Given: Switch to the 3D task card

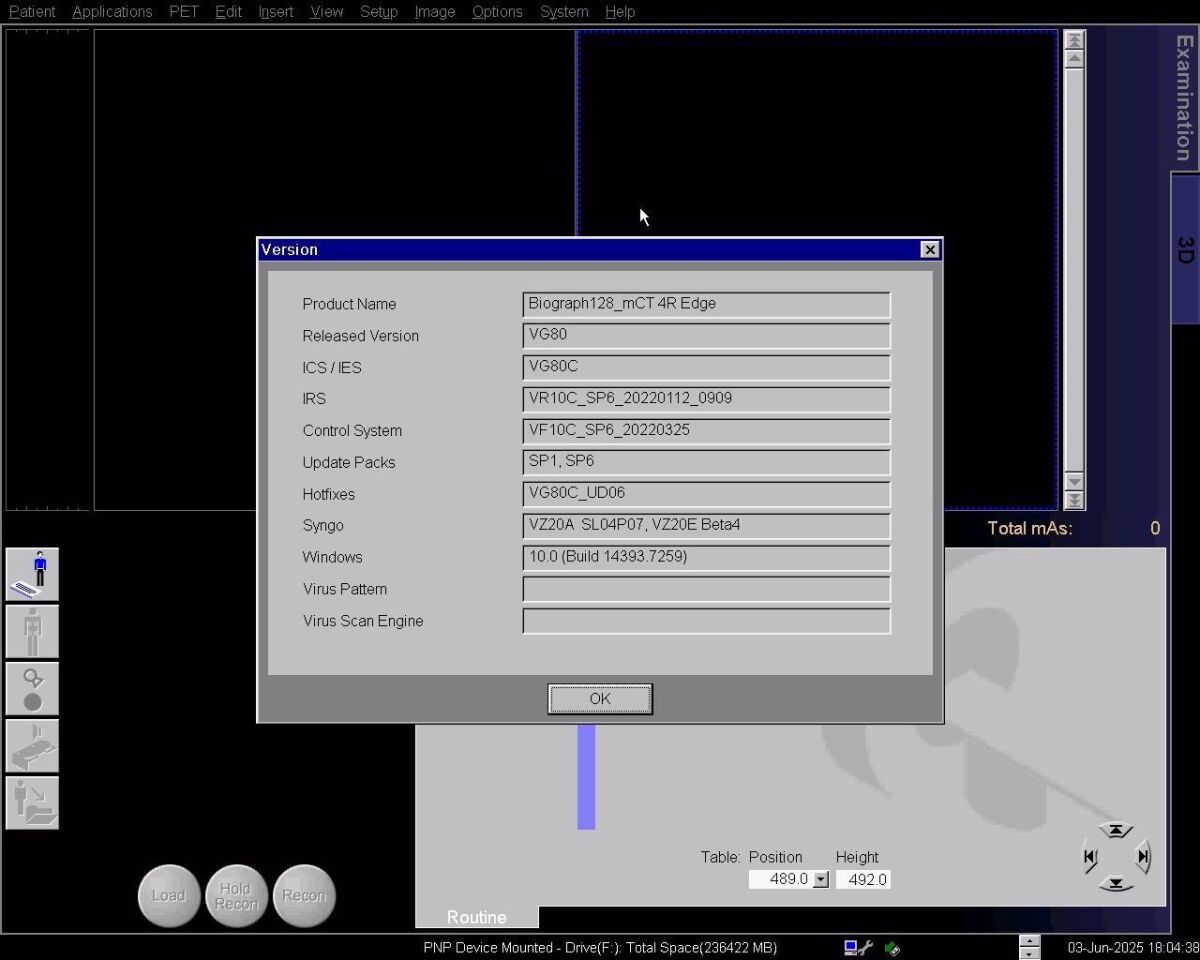Looking at the screenshot, I should [1185, 249].
